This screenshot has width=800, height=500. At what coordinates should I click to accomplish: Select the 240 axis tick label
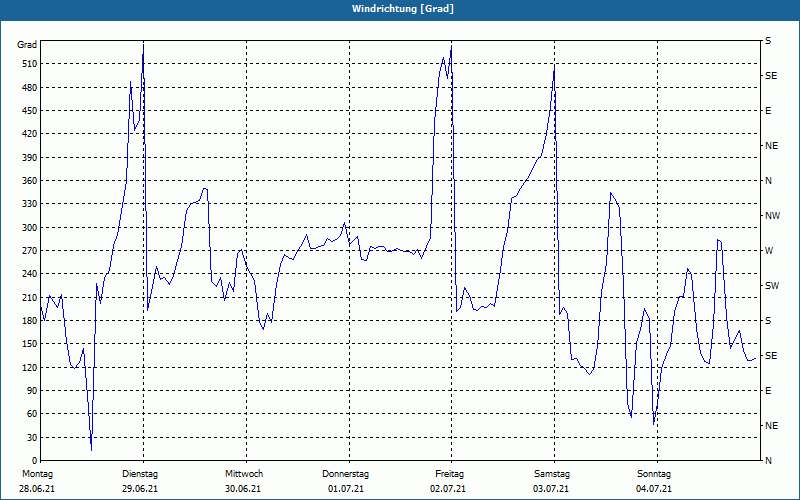[30, 273]
